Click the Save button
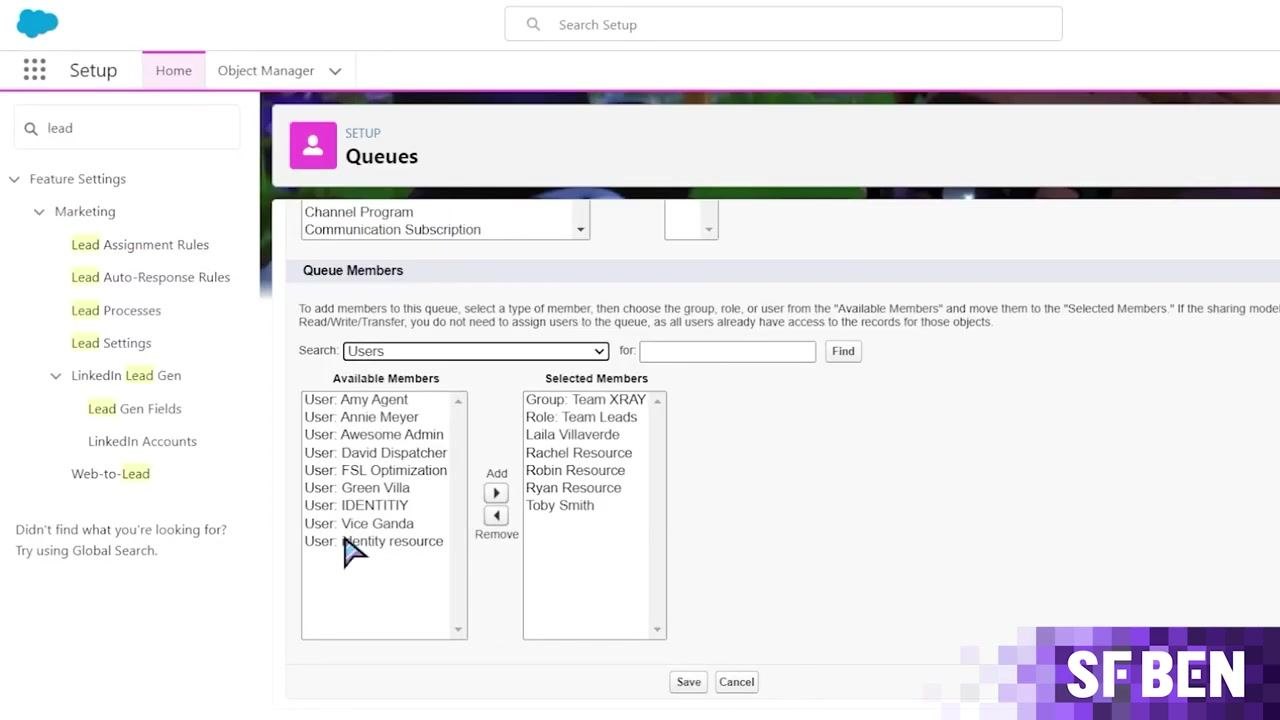 pyautogui.click(x=688, y=682)
